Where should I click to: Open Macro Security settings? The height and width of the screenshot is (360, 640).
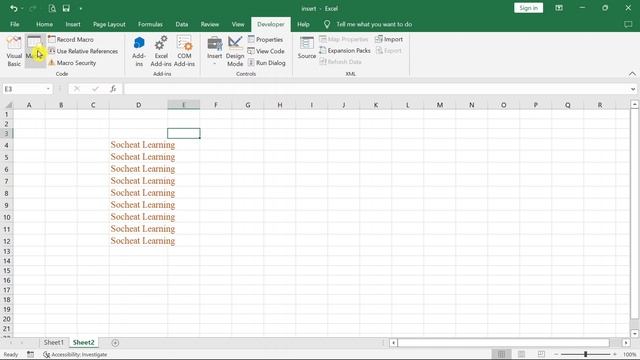click(72, 63)
